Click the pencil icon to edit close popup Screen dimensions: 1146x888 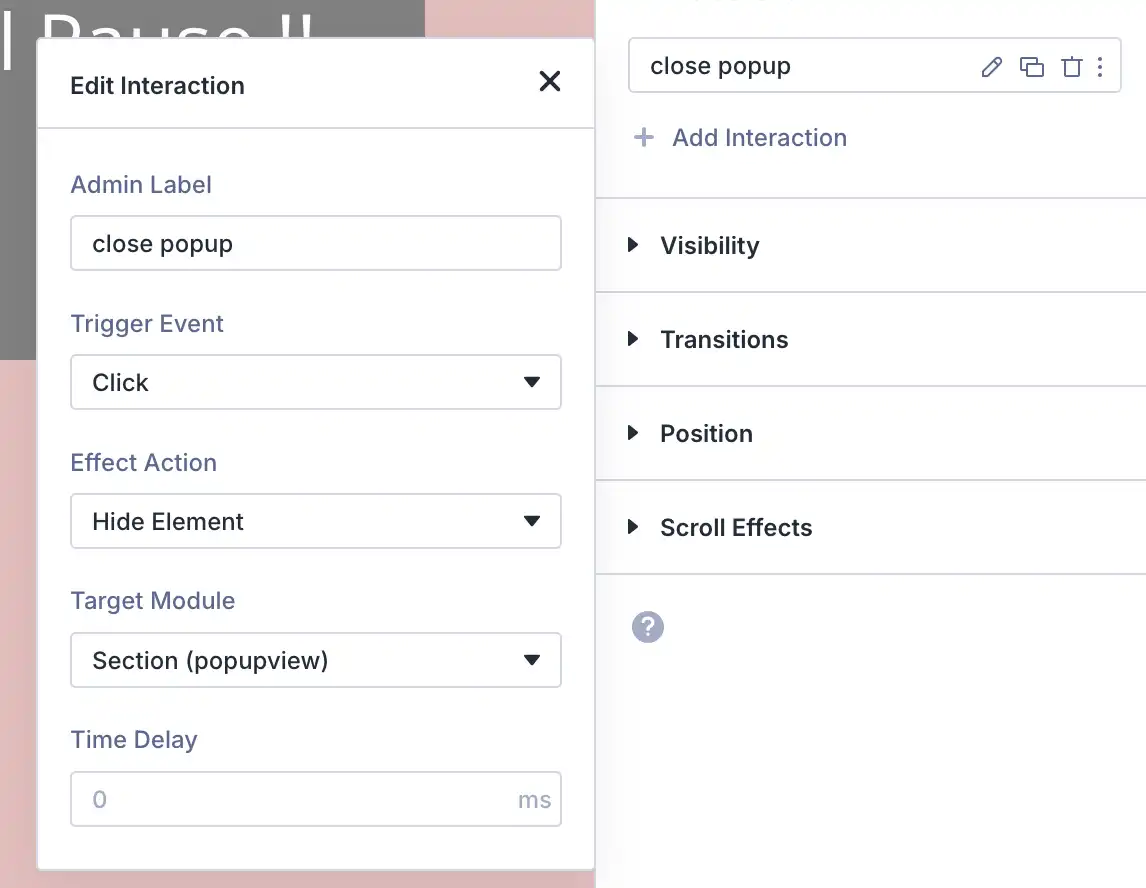click(991, 67)
